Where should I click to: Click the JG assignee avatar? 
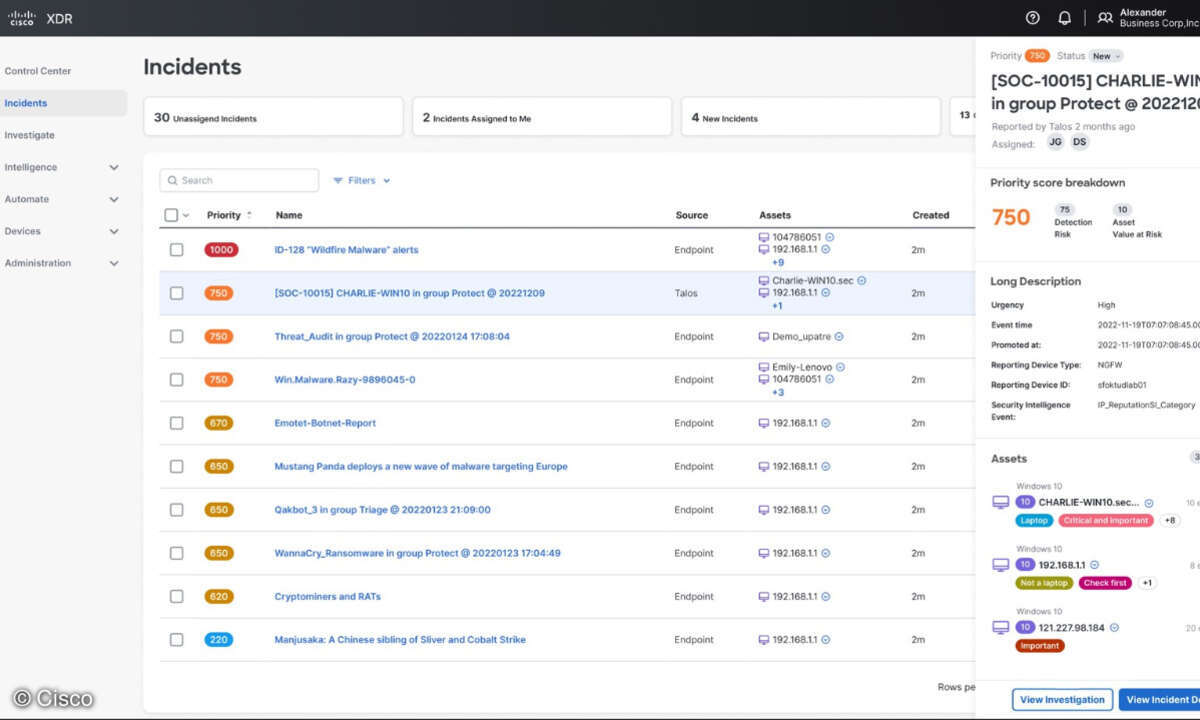[1056, 142]
